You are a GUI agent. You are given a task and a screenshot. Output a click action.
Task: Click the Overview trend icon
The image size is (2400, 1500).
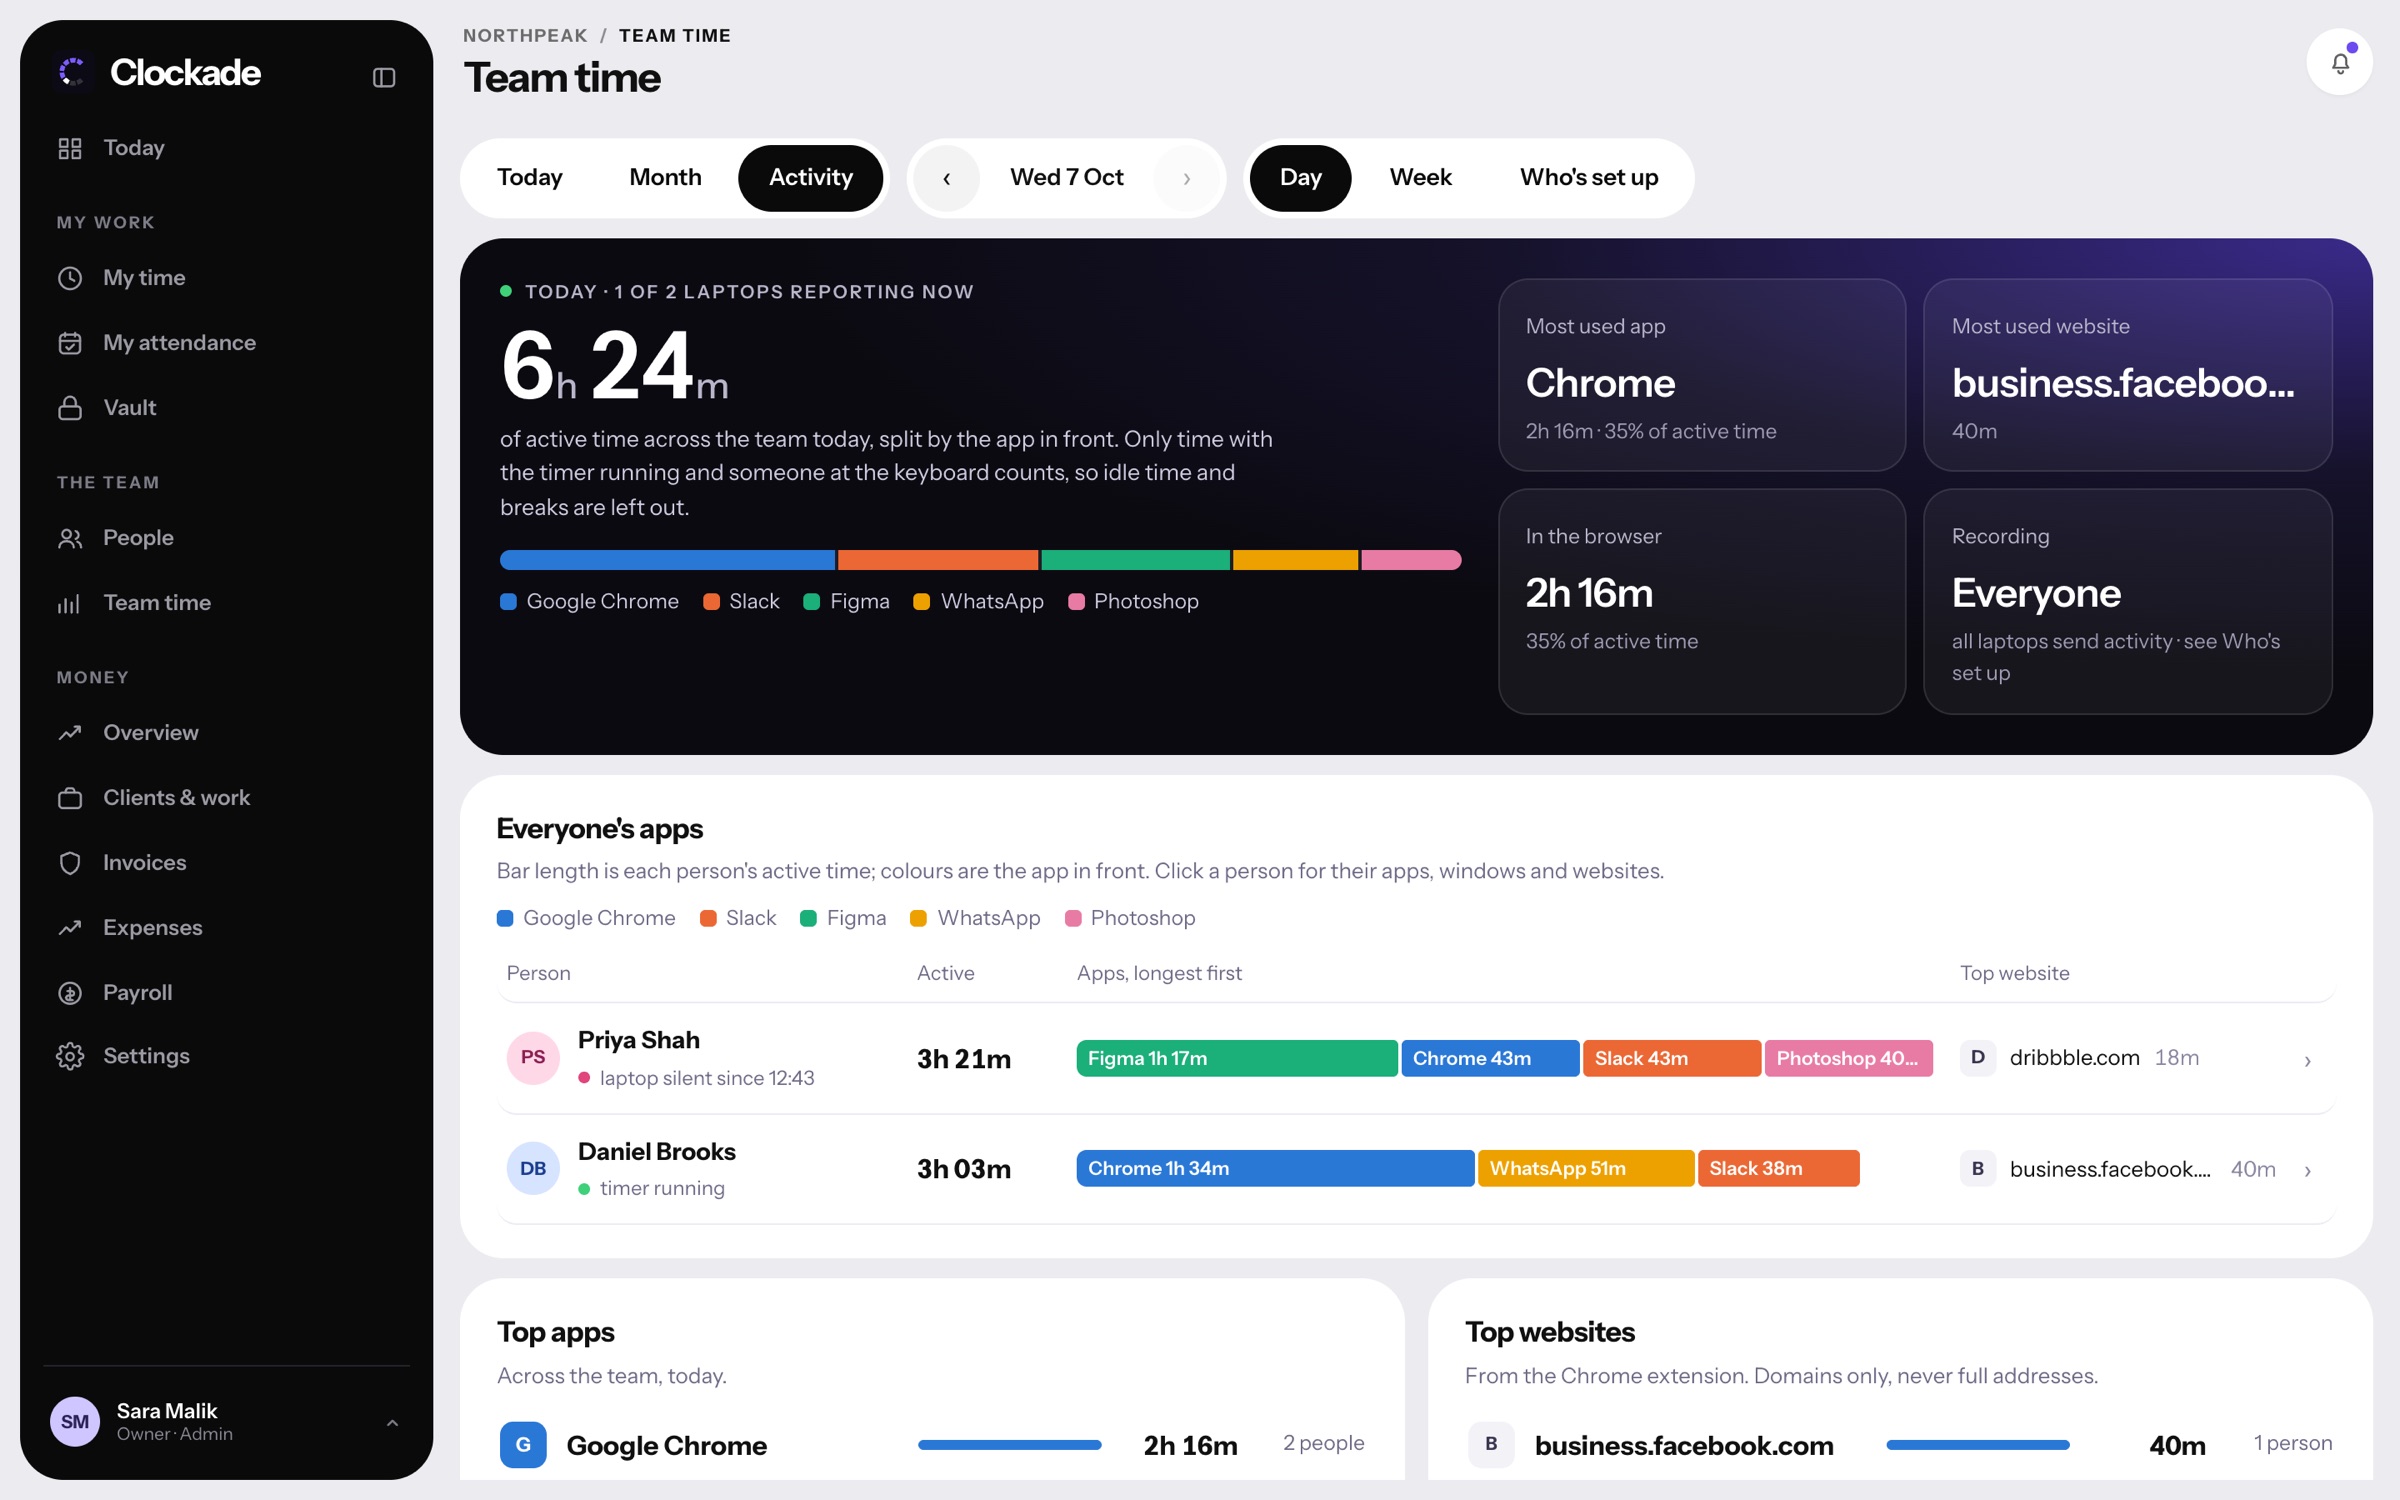70,733
